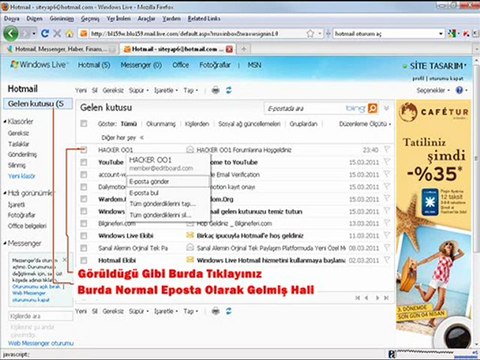480x360 pixels.
Task: Check the YouTube message checkbox
Action: [x=84, y=162]
